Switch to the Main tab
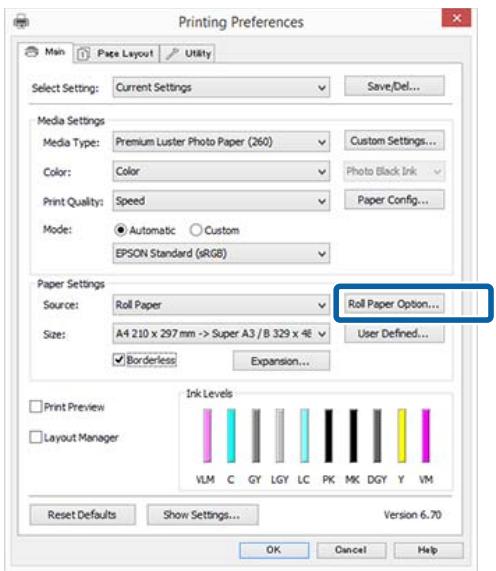This screenshot has height=571, width=496. (x=45, y=52)
